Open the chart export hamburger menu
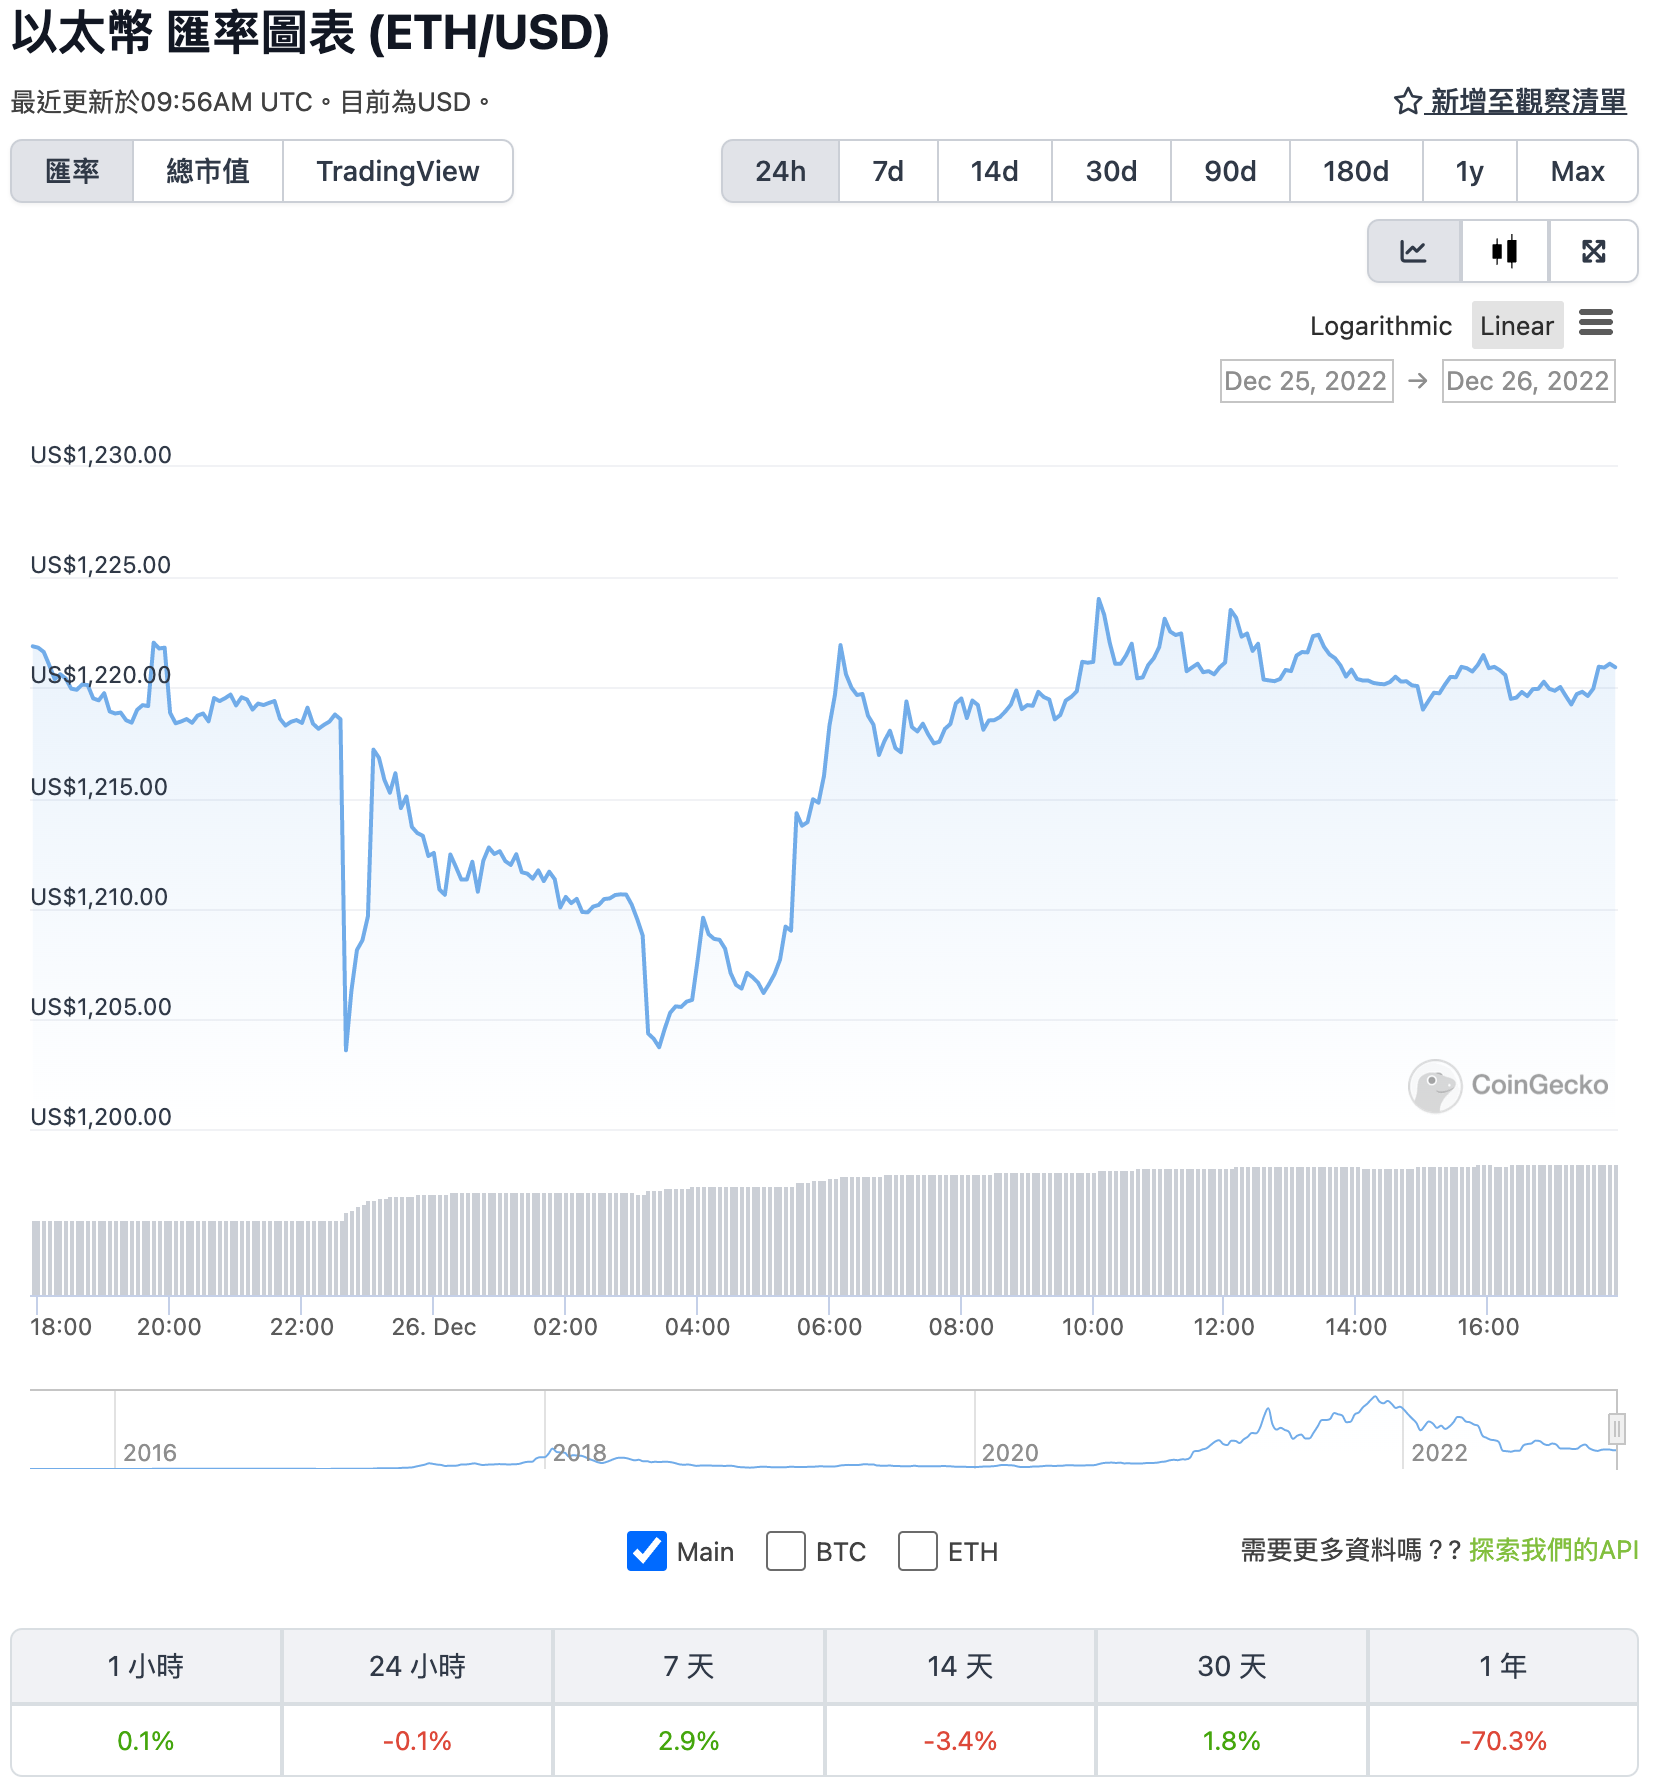The width and height of the screenshot is (1656, 1792). tap(1597, 324)
